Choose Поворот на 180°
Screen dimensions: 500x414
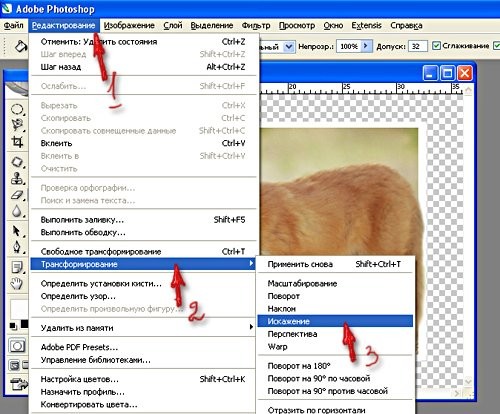click(335, 366)
